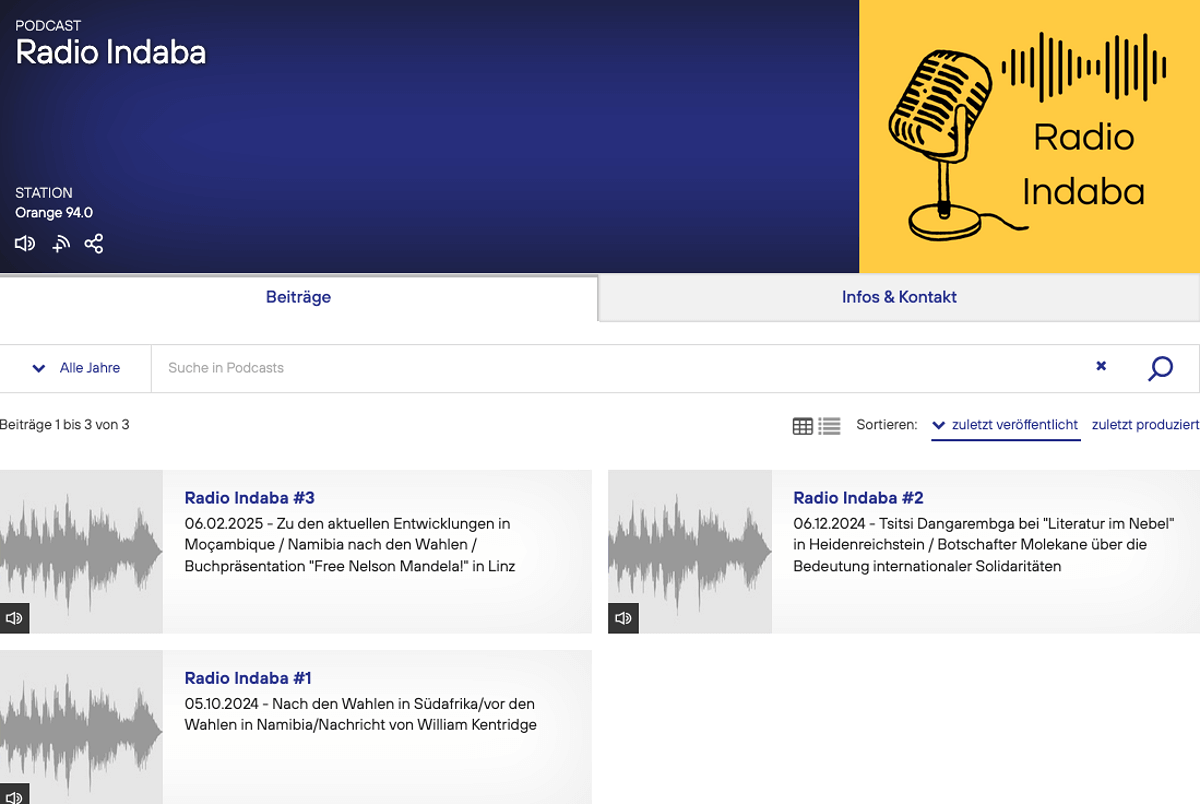Switch to grid view
The image size is (1200, 804).
point(802,425)
